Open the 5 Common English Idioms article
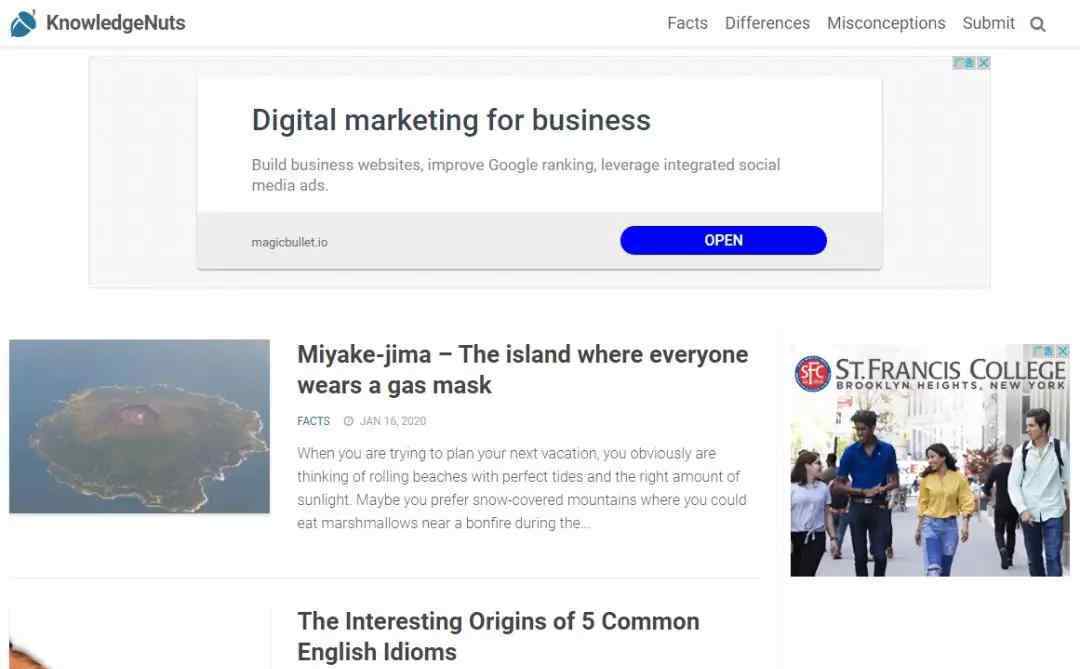The height and width of the screenshot is (669, 1080). pyautogui.click(x=498, y=635)
